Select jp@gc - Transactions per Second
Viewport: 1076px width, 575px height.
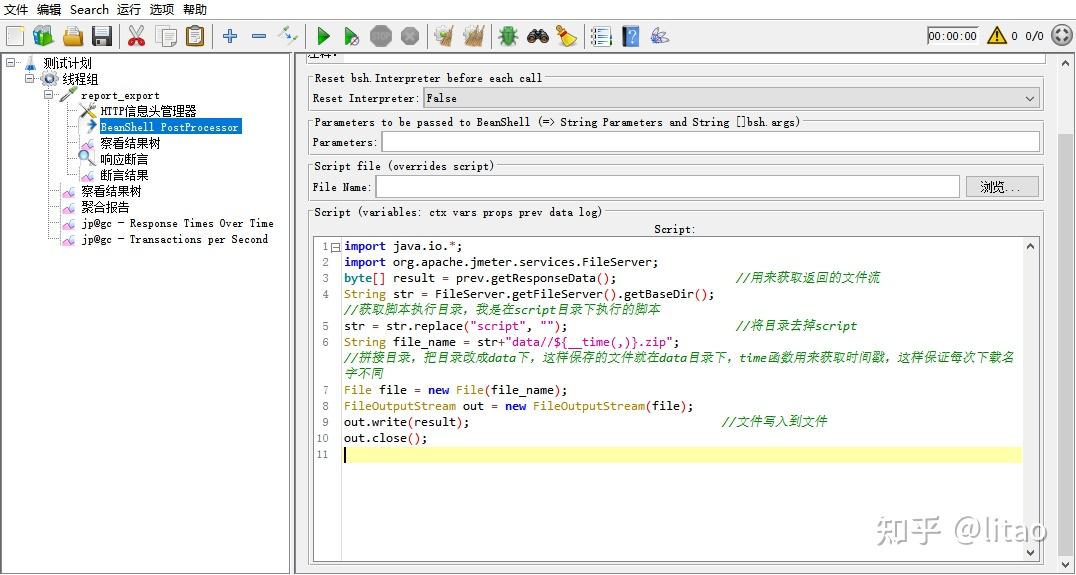(x=174, y=239)
